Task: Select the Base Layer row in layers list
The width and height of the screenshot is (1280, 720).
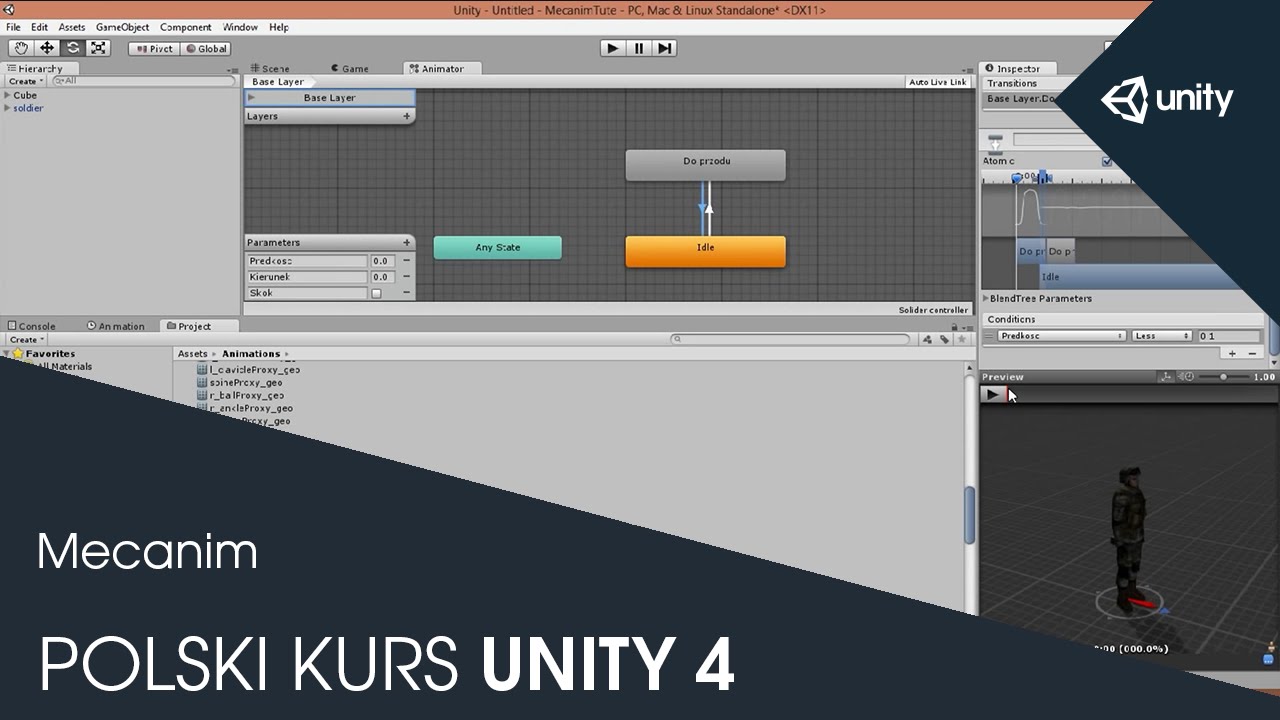Action: tap(330, 98)
